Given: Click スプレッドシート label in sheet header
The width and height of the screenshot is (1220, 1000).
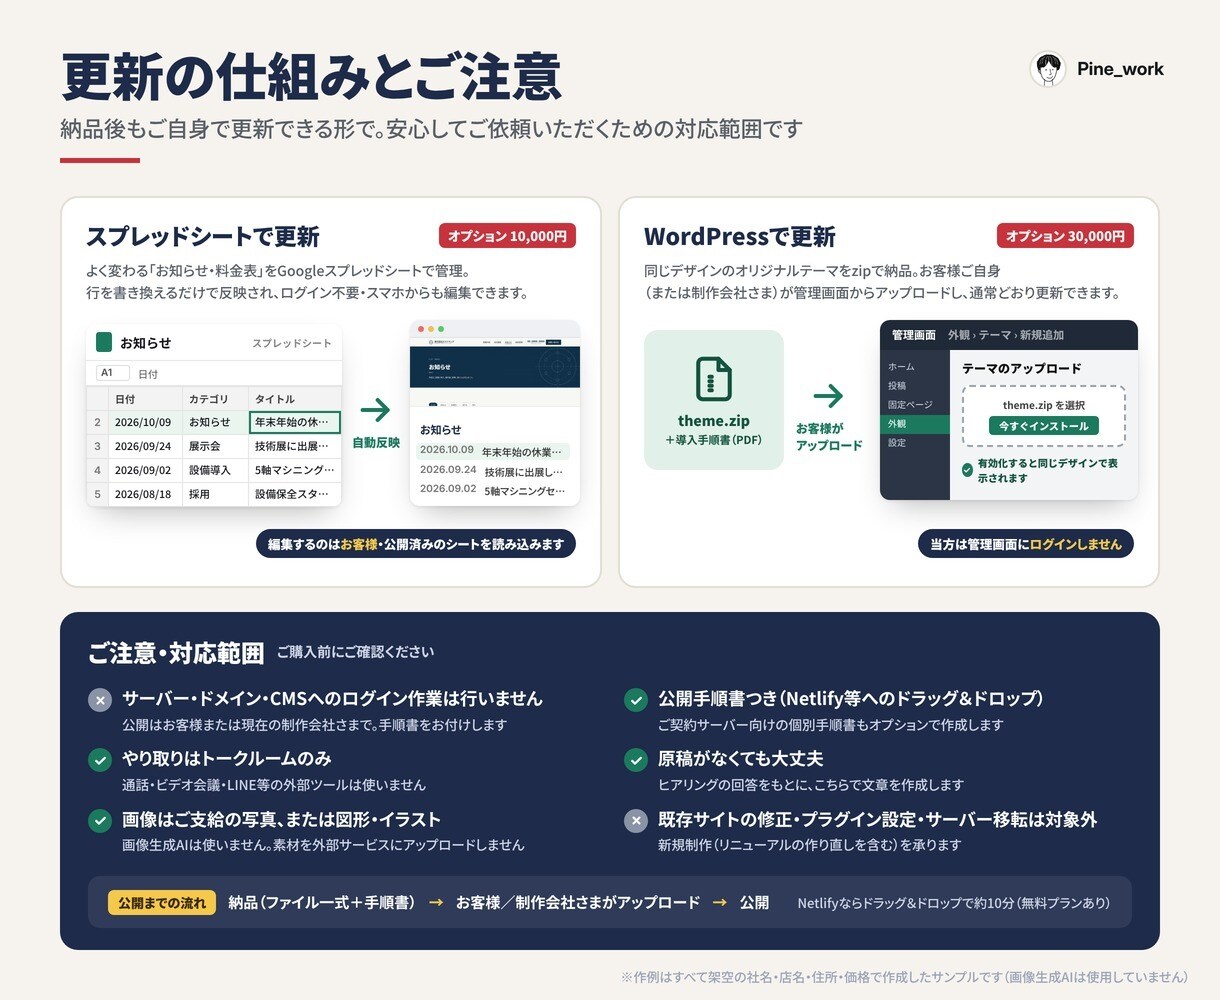Looking at the screenshot, I should (292, 343).
